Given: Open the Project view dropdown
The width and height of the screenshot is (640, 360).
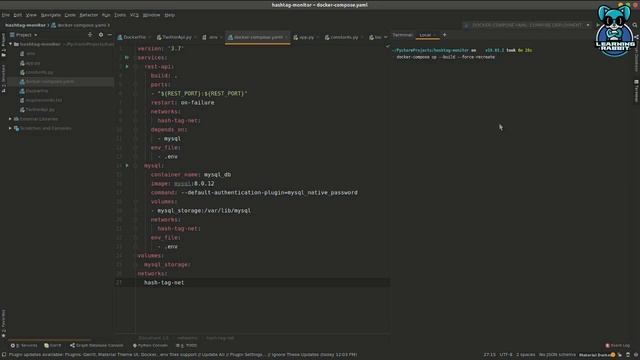Looking at the screenshot, I should click(x=24, y=35).
